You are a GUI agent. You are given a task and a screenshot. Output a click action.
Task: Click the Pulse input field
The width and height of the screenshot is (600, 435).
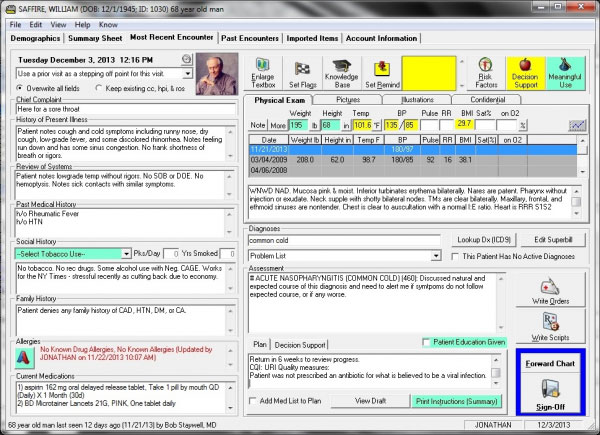tap(429, 125)
